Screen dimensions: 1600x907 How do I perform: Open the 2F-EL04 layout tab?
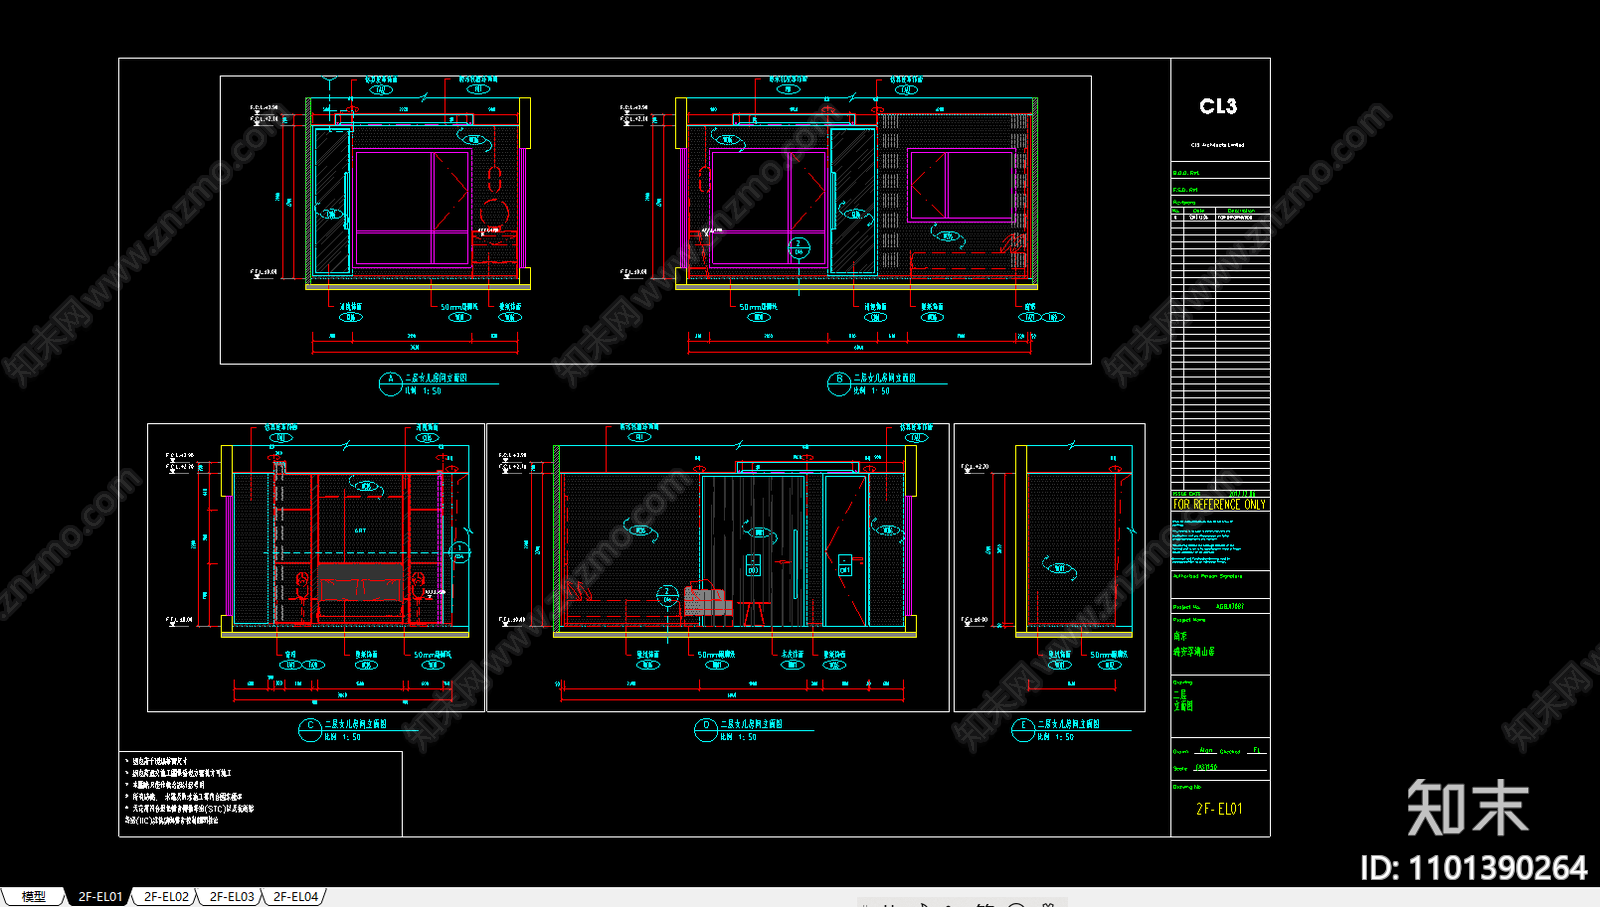coord(296,897)
